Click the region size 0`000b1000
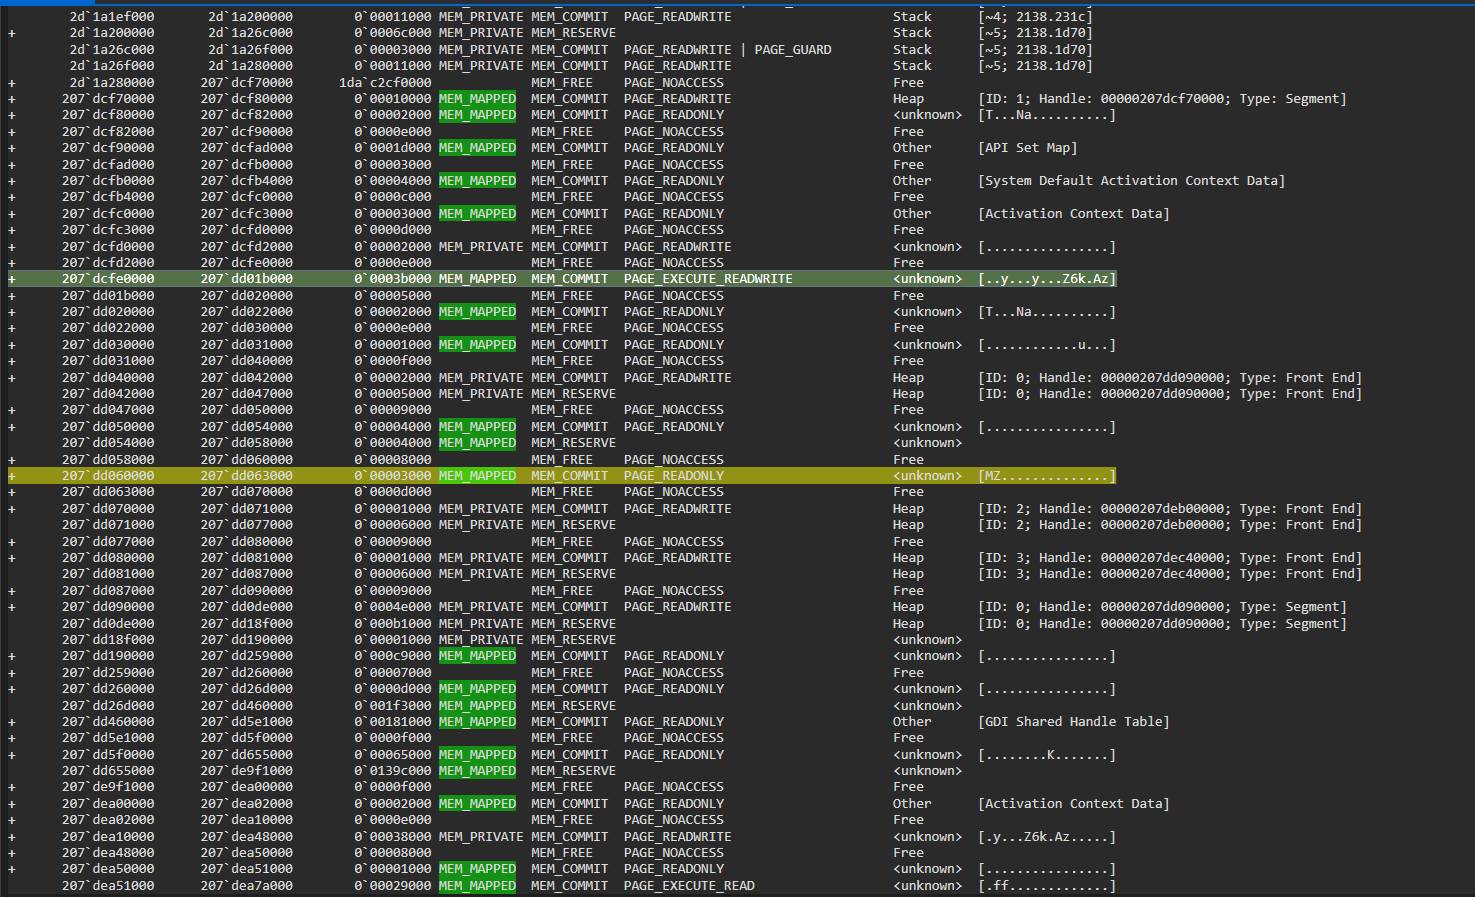Screen dimensions: 1475x897 [393, 624]
